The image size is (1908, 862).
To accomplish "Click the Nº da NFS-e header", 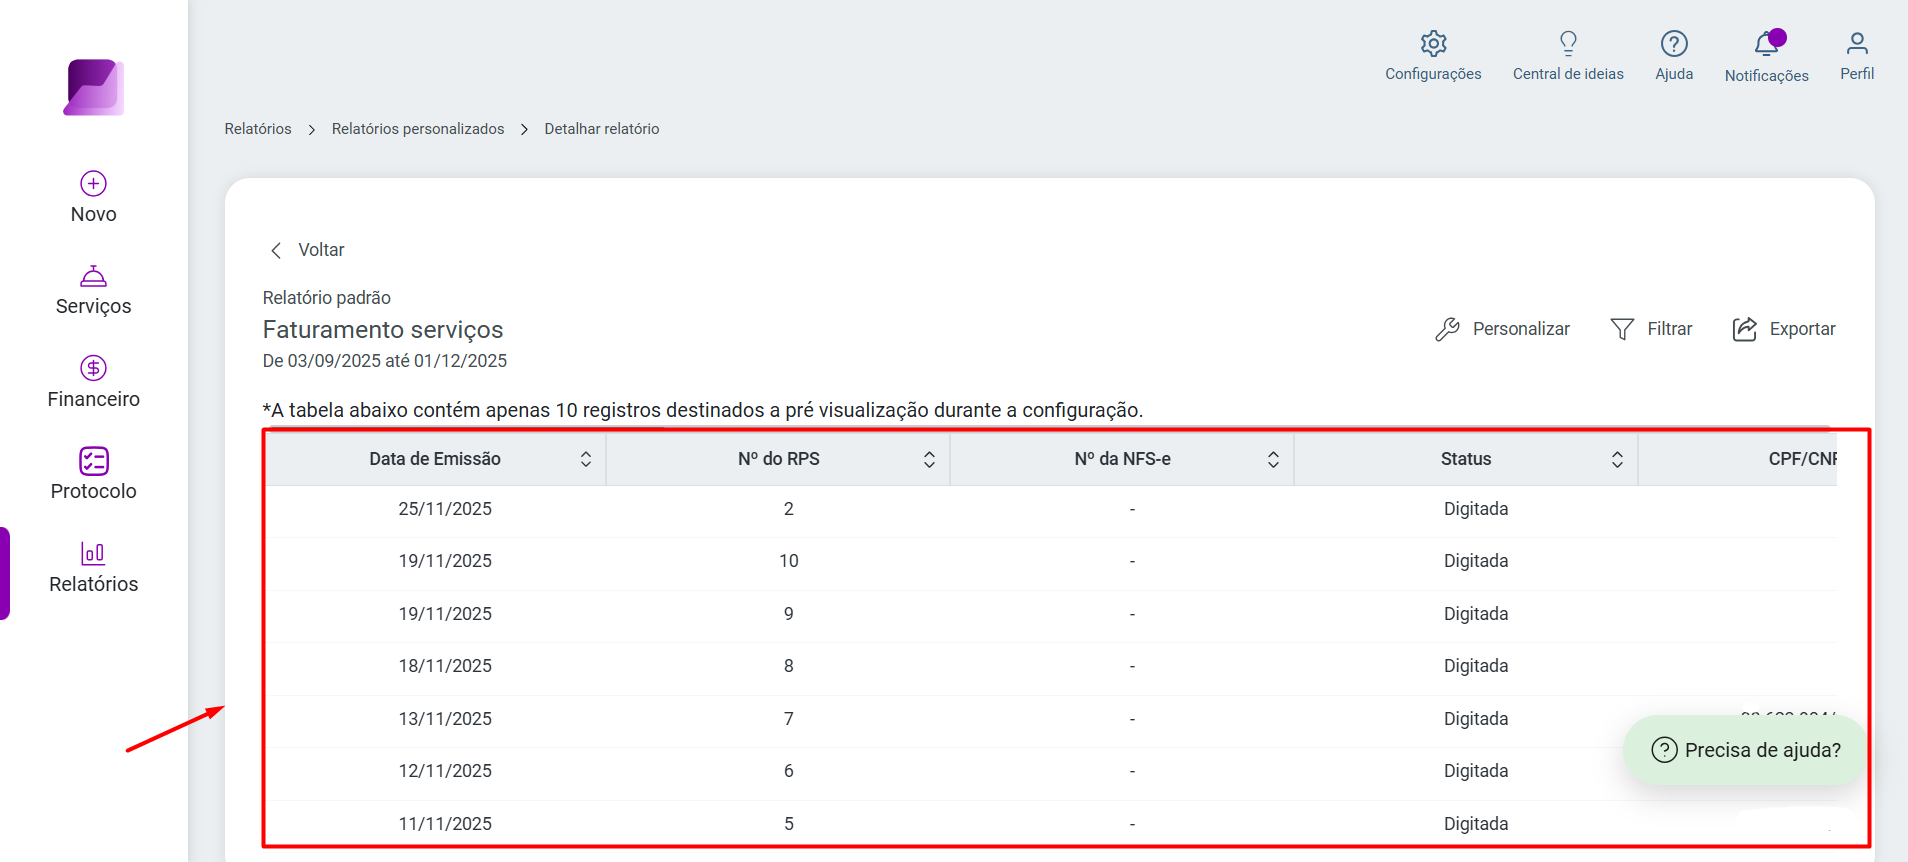I will click(x=1122, y=459).
